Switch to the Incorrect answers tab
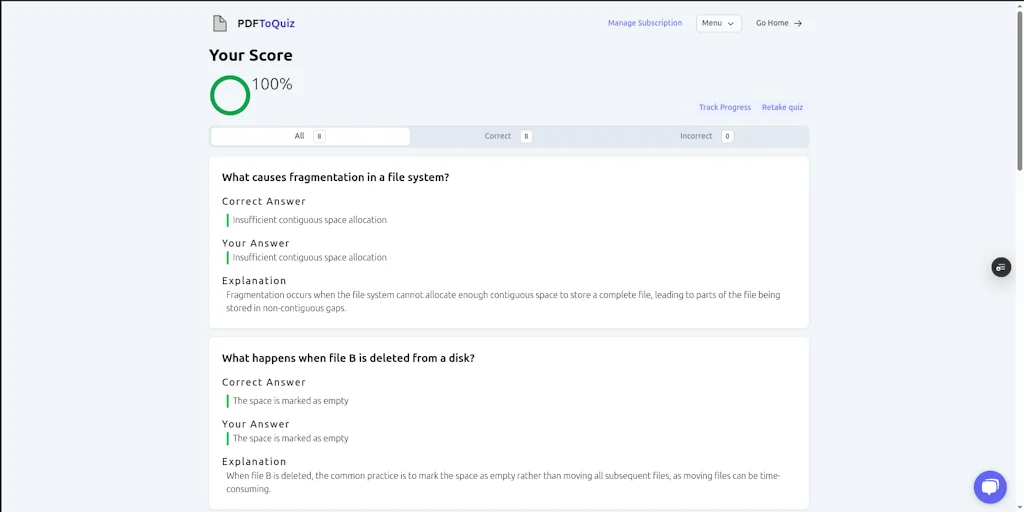This screenshot has height=512, width=1024. pyautogui.click(x=707, y=136)
